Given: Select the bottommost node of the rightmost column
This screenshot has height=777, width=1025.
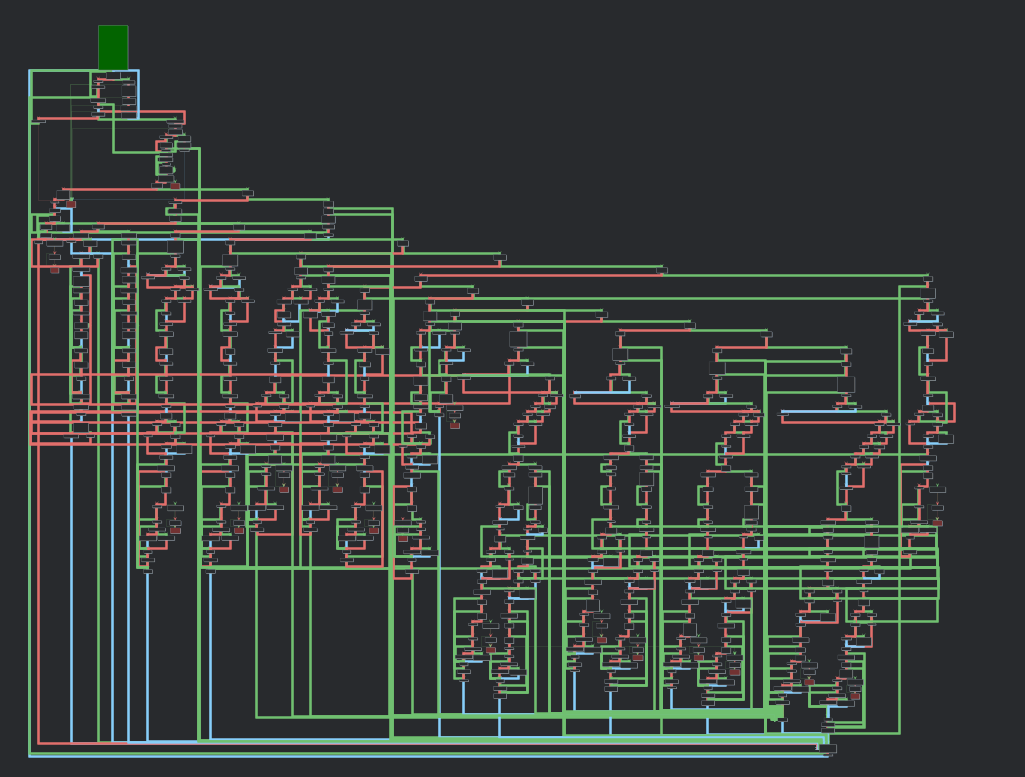Looking at the screenshot, I should (938, 523).
